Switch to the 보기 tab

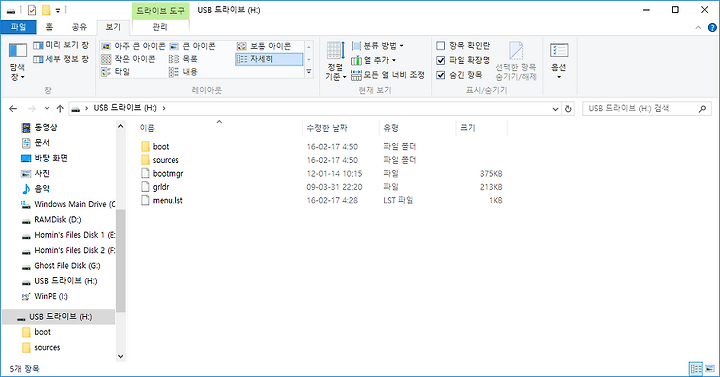coord(113,27)
